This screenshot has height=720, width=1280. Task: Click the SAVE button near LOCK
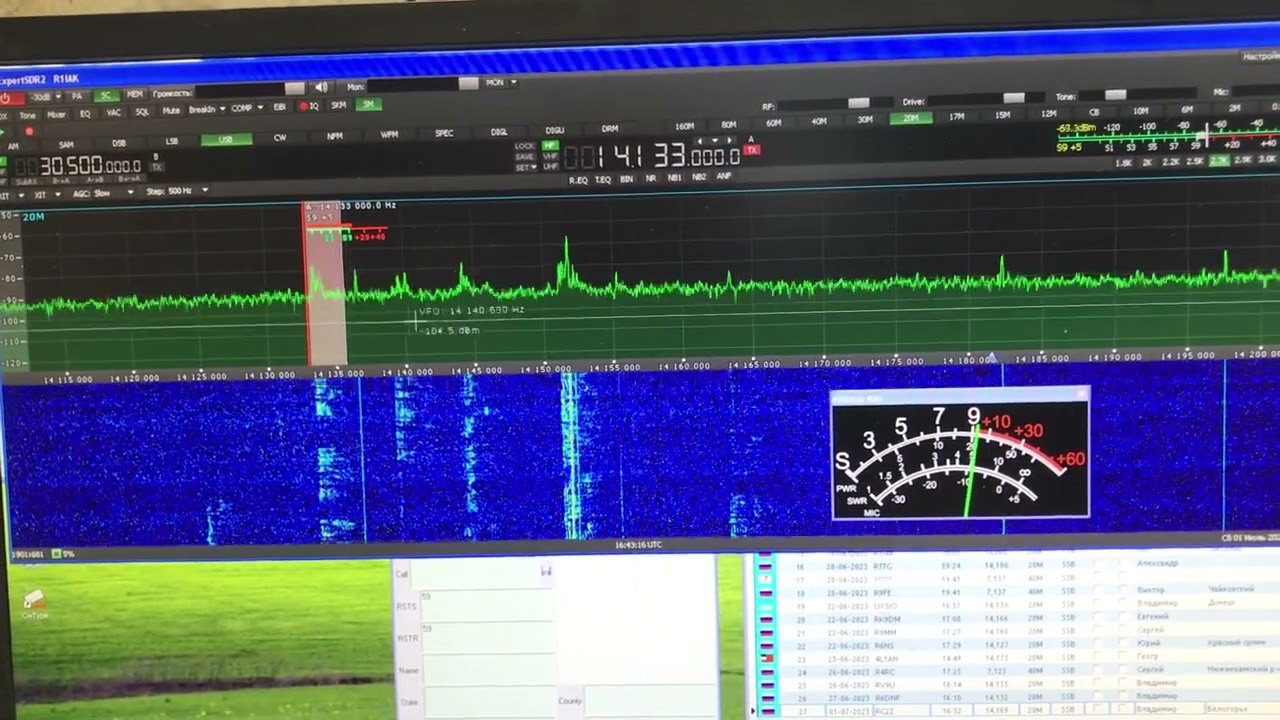point(524,156)
